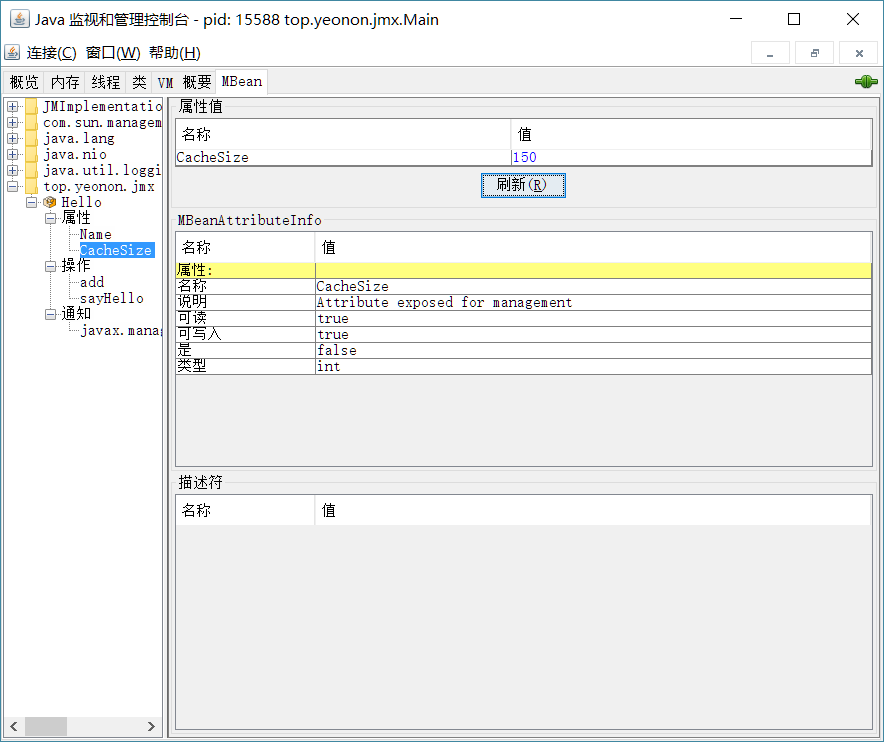Click the green connection status icon
Viewport: 884px width, 742px height.
(x=866, y=82)
